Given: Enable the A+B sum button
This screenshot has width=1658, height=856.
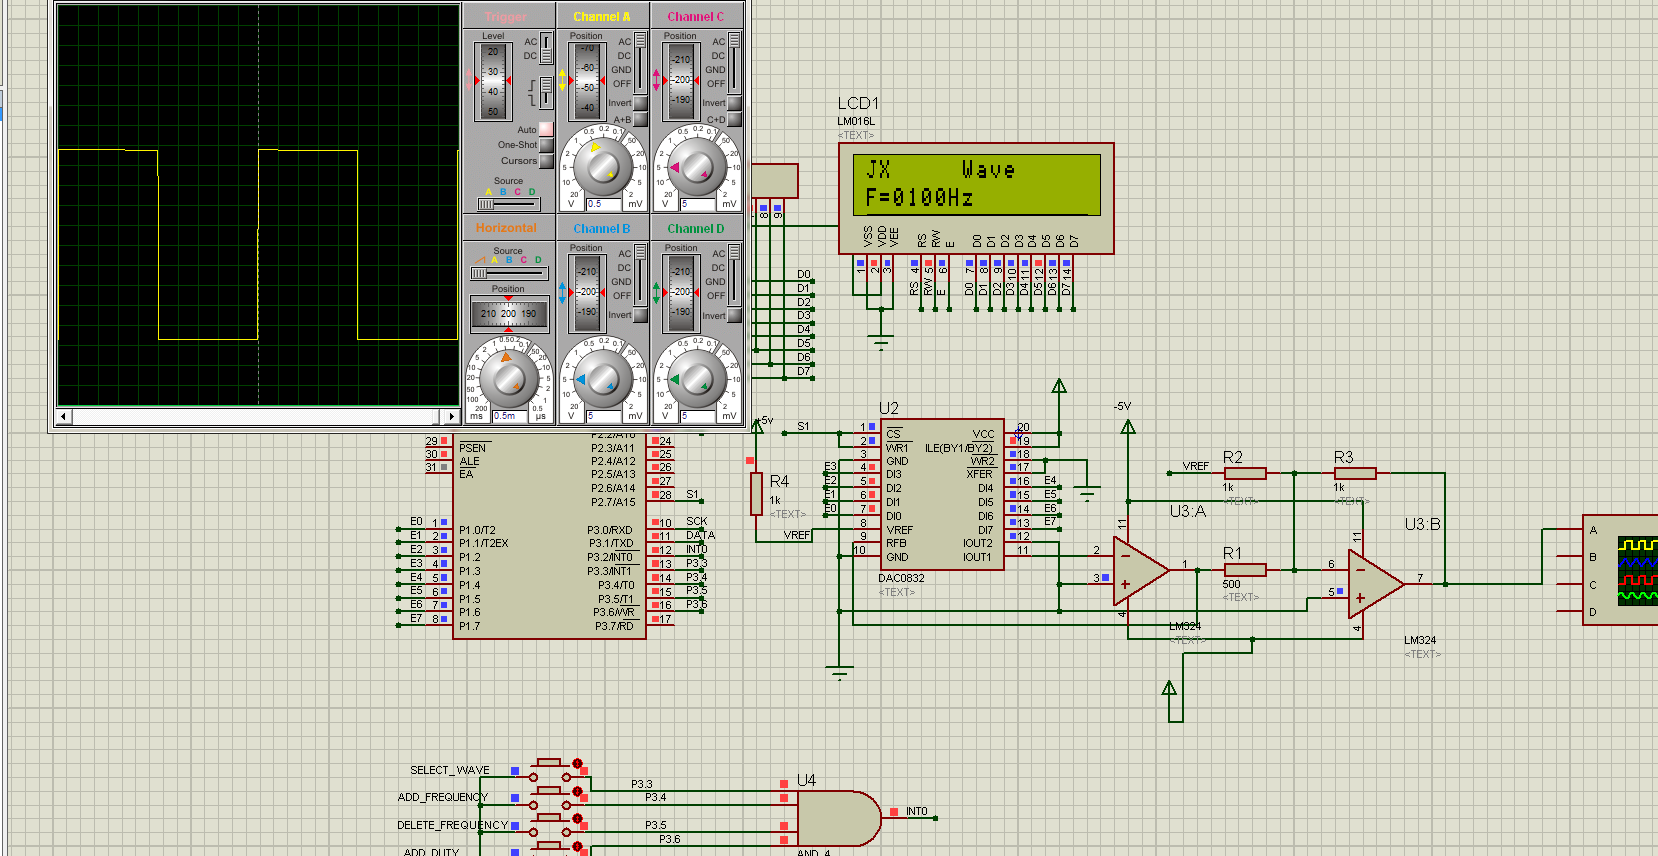Looking at the screenshot, I should pyautogui.click(x=640, y=119).
